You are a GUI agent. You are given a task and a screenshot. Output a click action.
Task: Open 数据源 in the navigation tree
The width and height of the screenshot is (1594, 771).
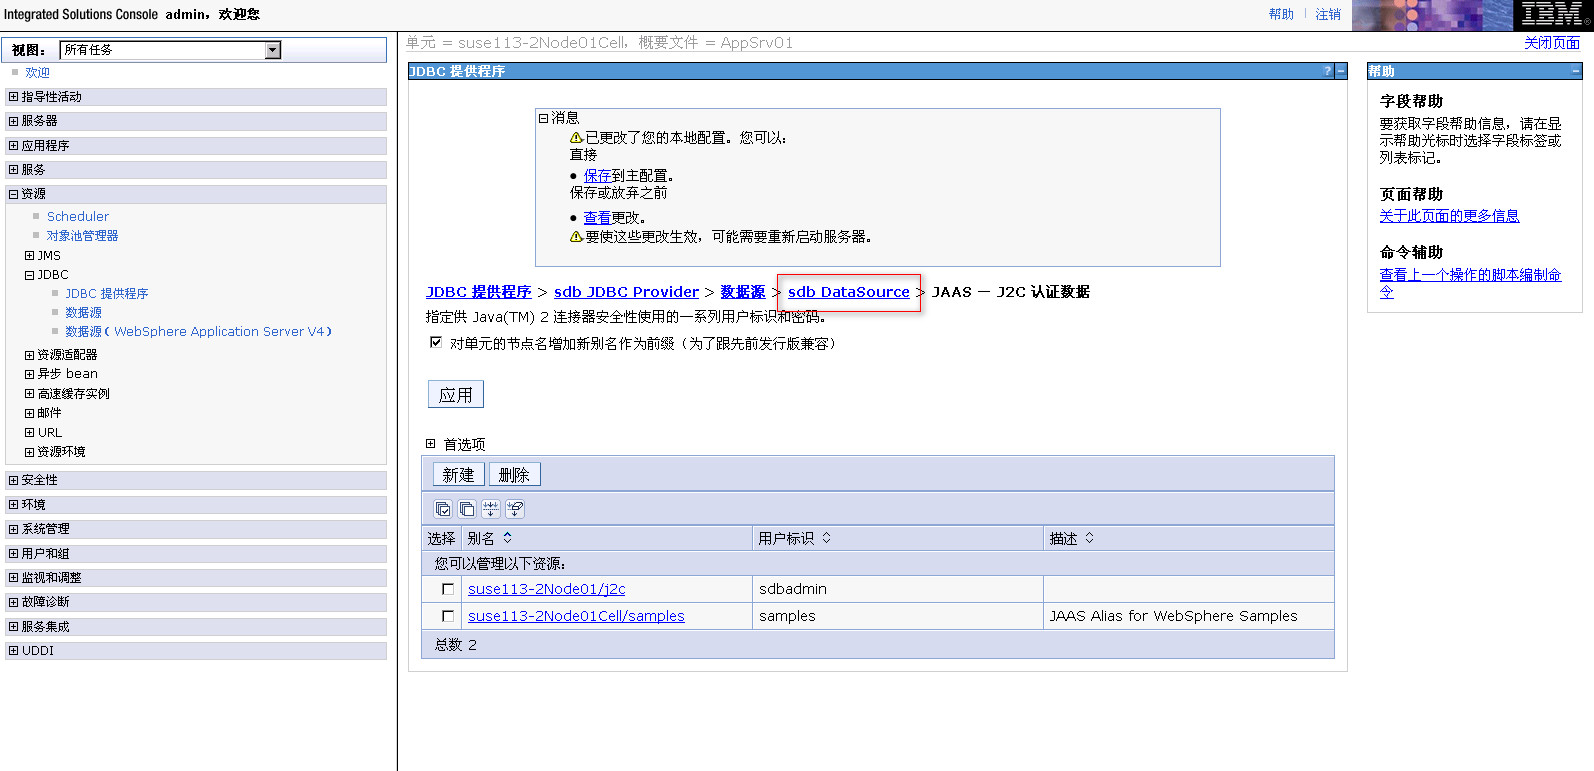point(84,313)
